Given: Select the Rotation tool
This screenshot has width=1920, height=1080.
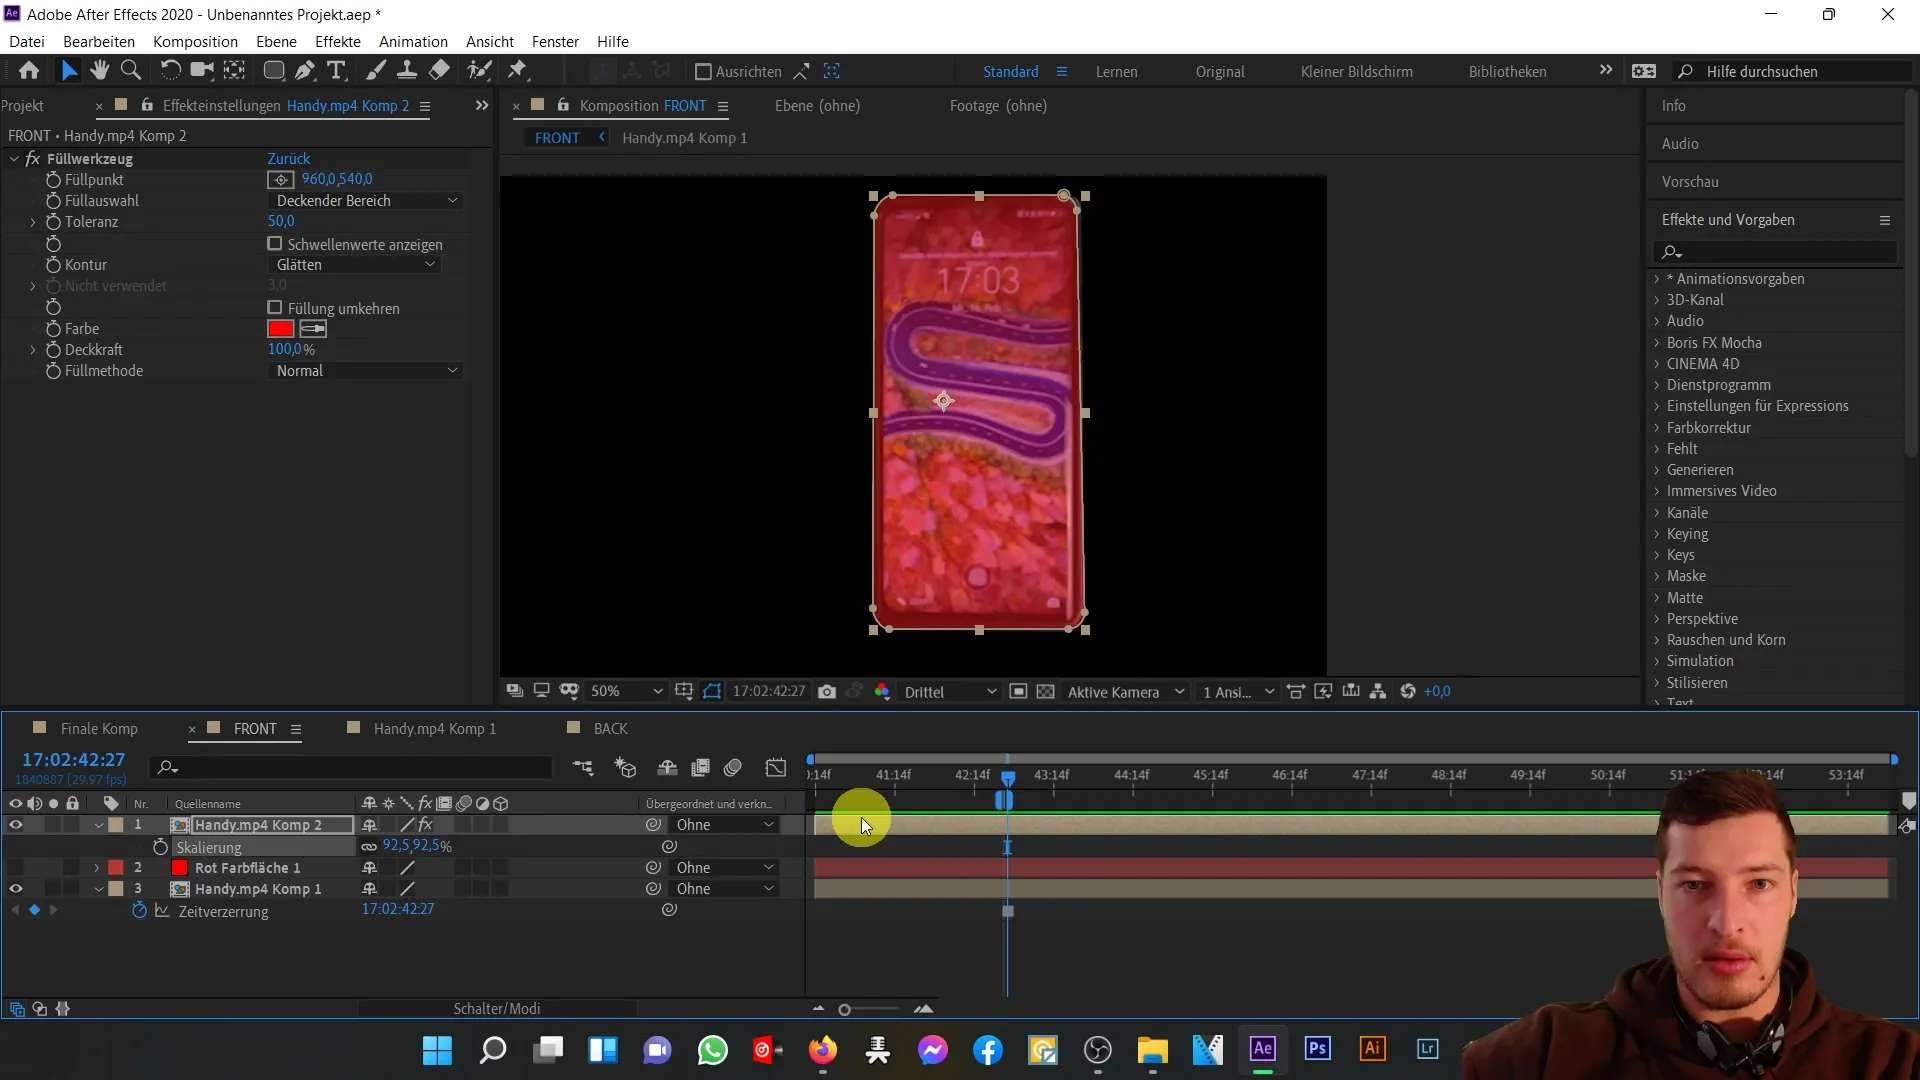Looking at the screenshot, I should [170, 71].
